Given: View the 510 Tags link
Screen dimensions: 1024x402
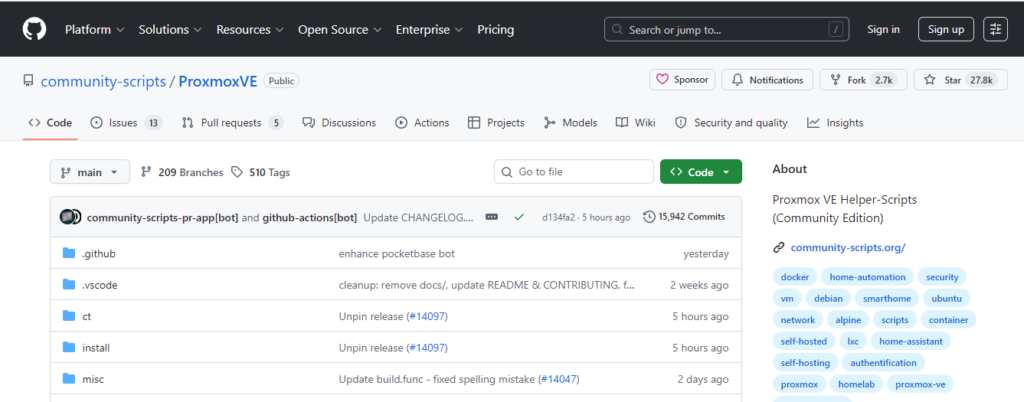Looking at the screenshot, I should [261, 172].
